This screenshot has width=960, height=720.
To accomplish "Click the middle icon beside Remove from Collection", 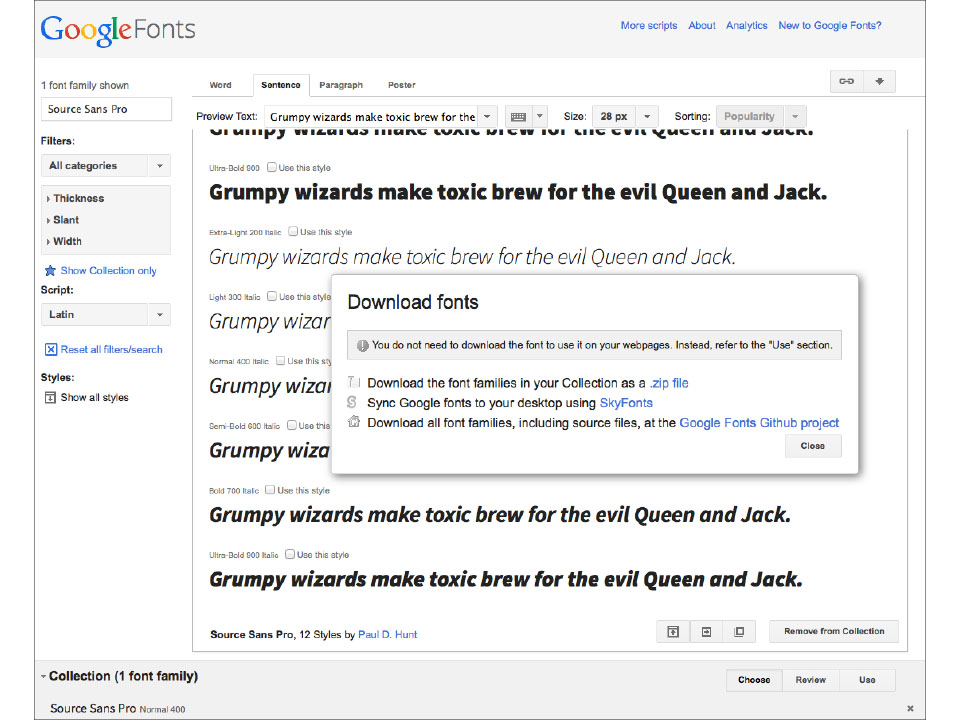I will tap(706, 632).
